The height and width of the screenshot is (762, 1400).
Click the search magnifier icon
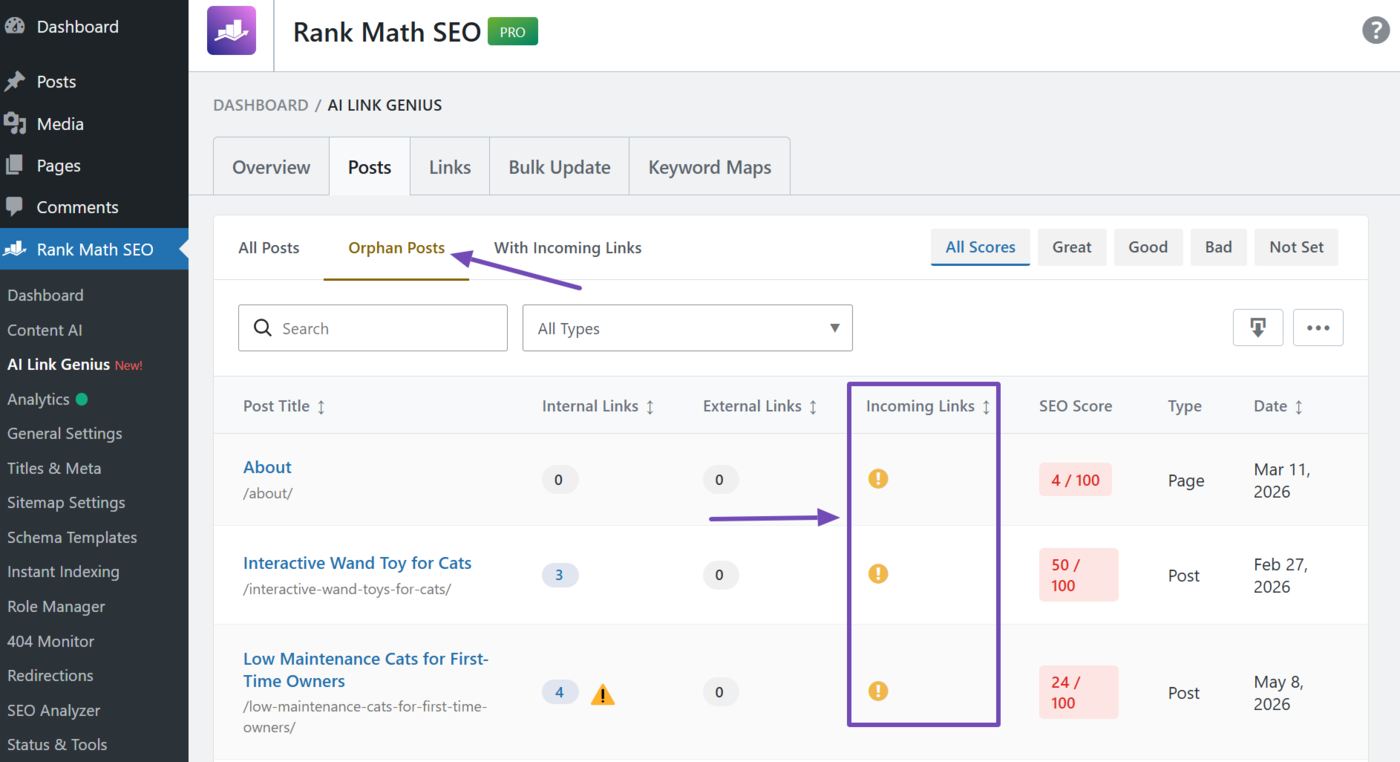[263, 328]
